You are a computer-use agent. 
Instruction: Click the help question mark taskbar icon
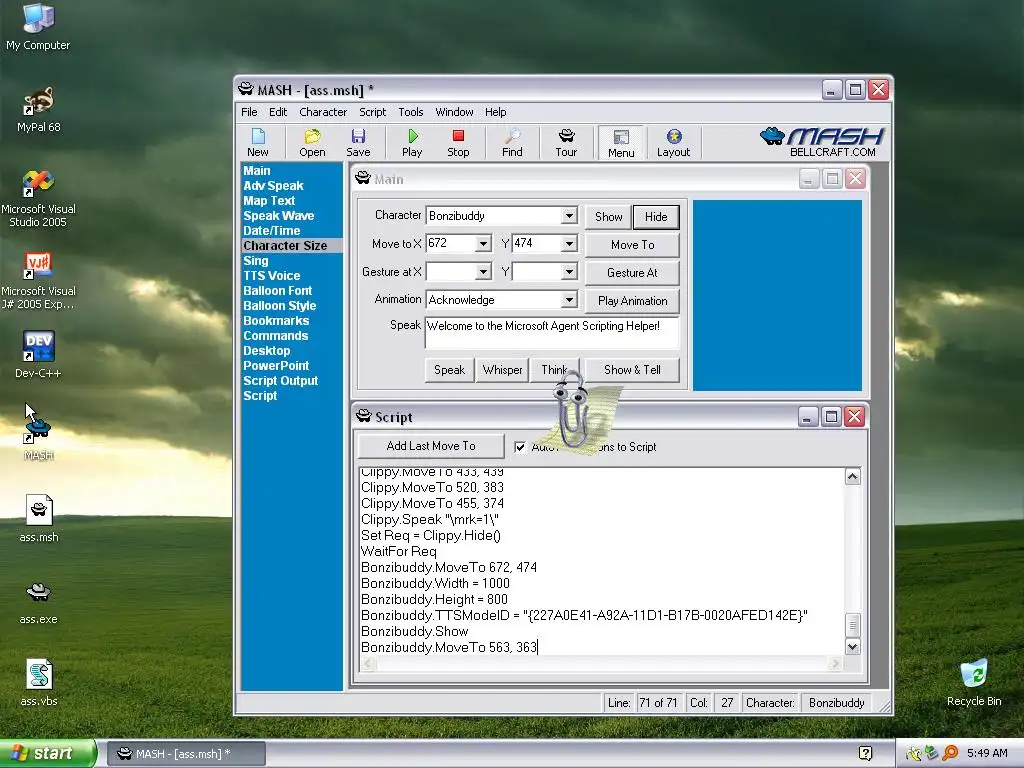(865, 753)
